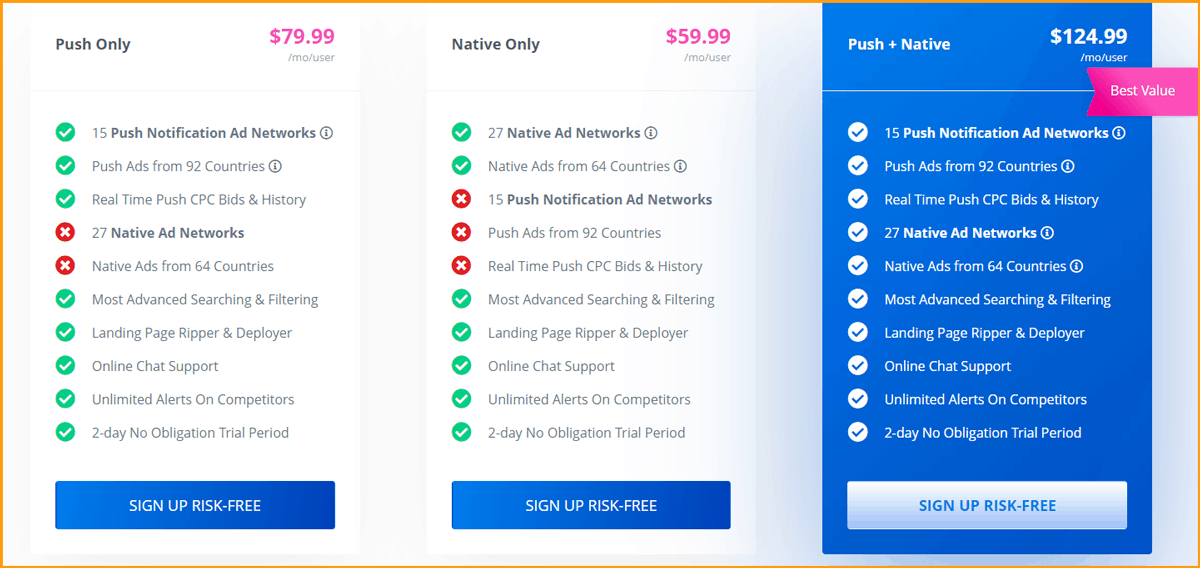1200x568 pixels.
Task: Click info icon beside Push + Native 15 Push Notification Ad Networks
Action: (x=1119, y=133)
